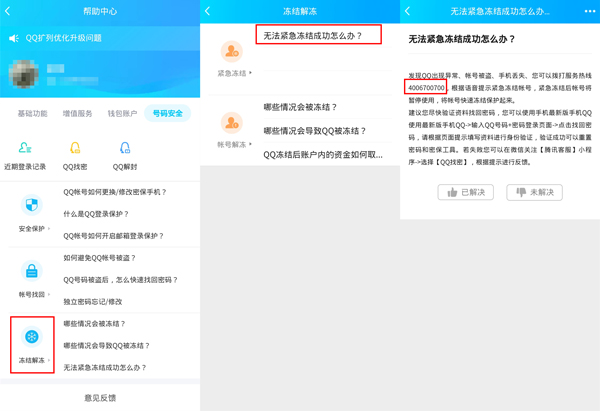Go back from the 帮助中心 screen
Image resolution: width=600 pixels, height=411 pixels.
click(7, 11)
